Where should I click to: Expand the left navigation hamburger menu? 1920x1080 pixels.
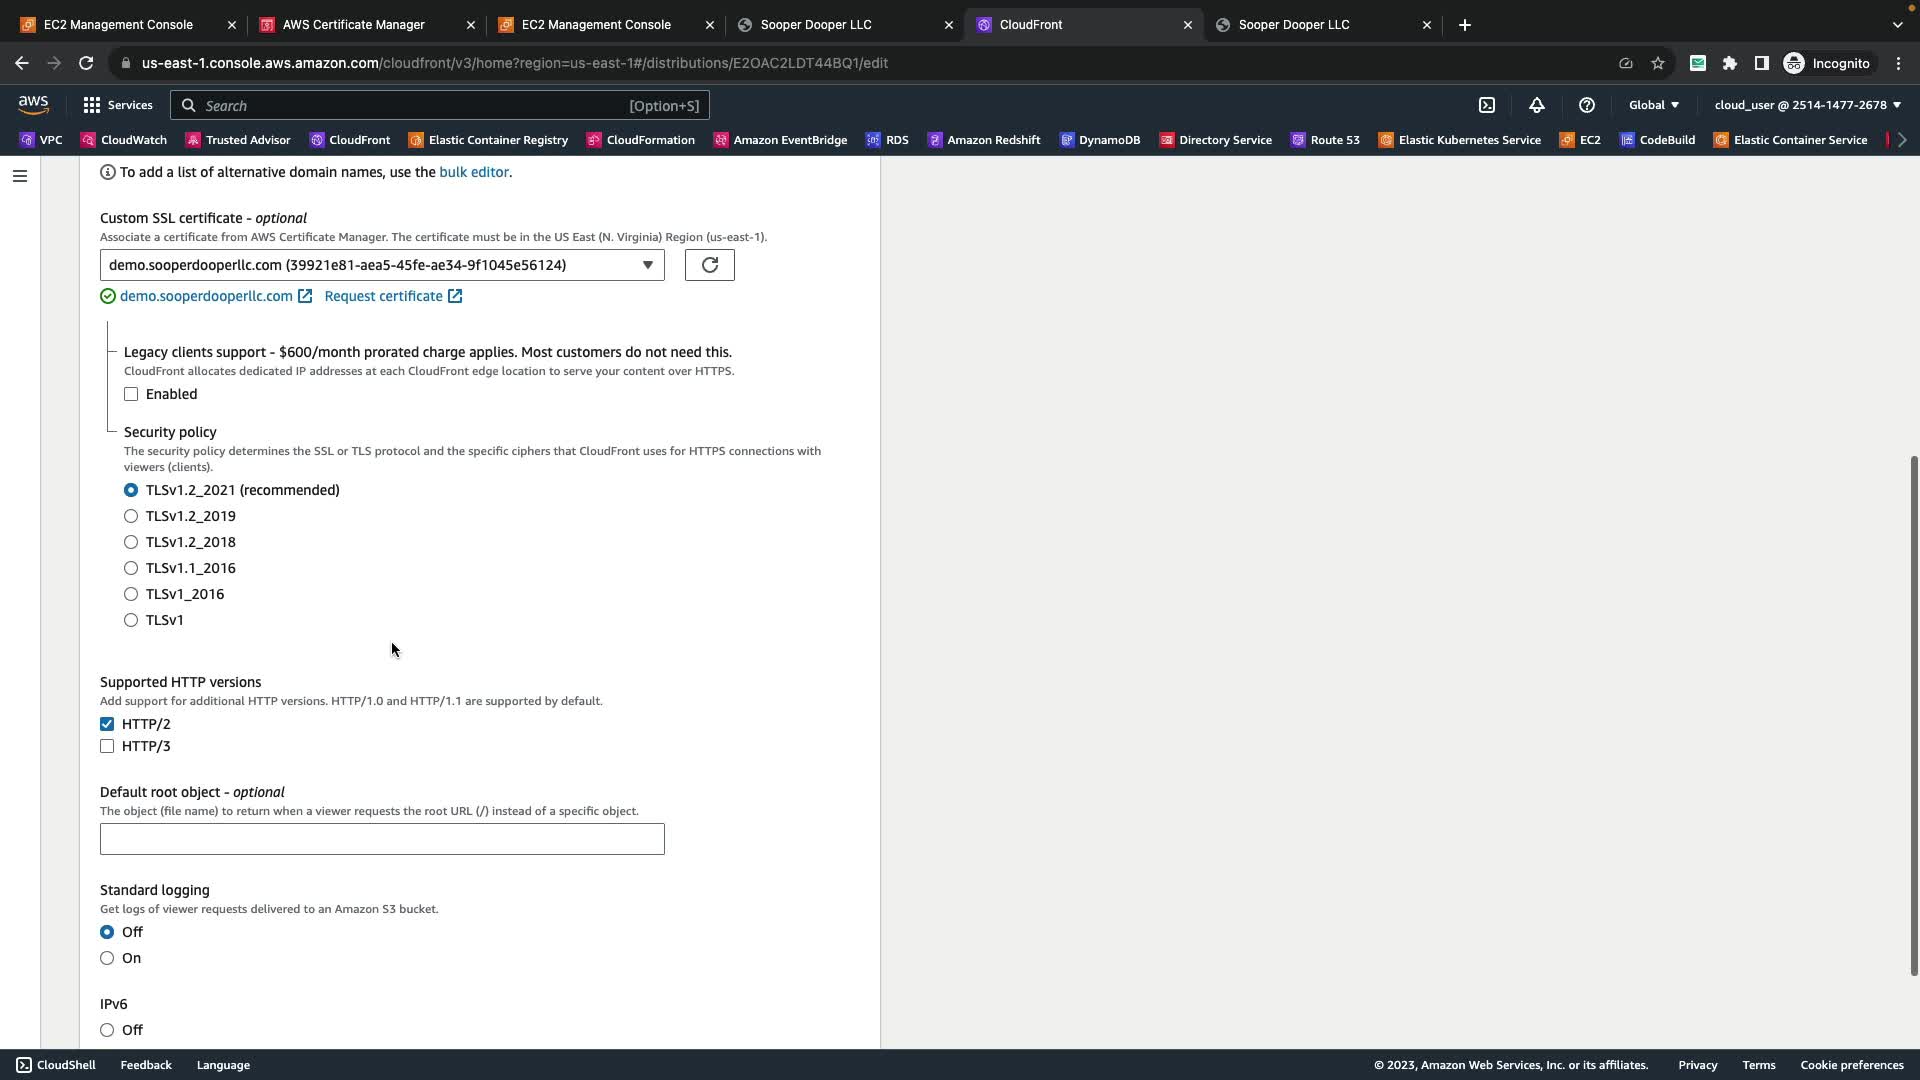pyautogui.click(x=19, y=176)
